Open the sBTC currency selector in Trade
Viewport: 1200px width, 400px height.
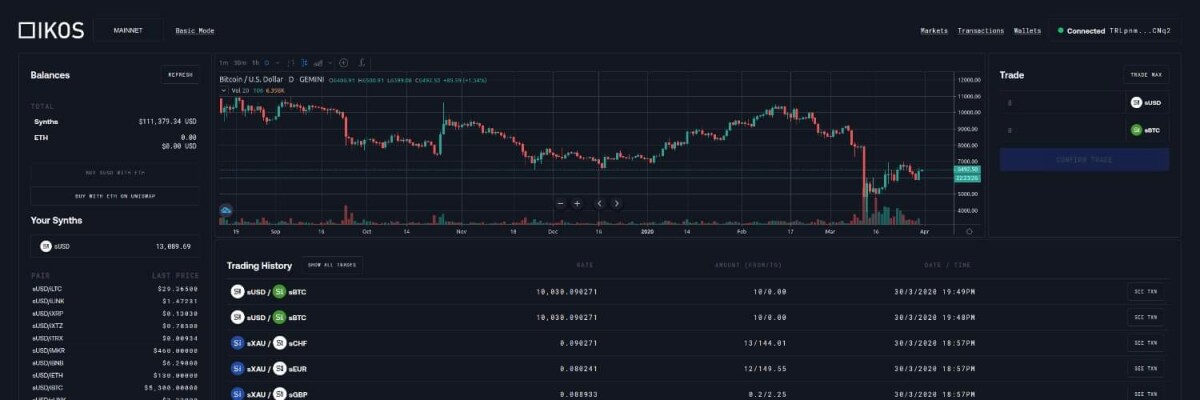1145,130
